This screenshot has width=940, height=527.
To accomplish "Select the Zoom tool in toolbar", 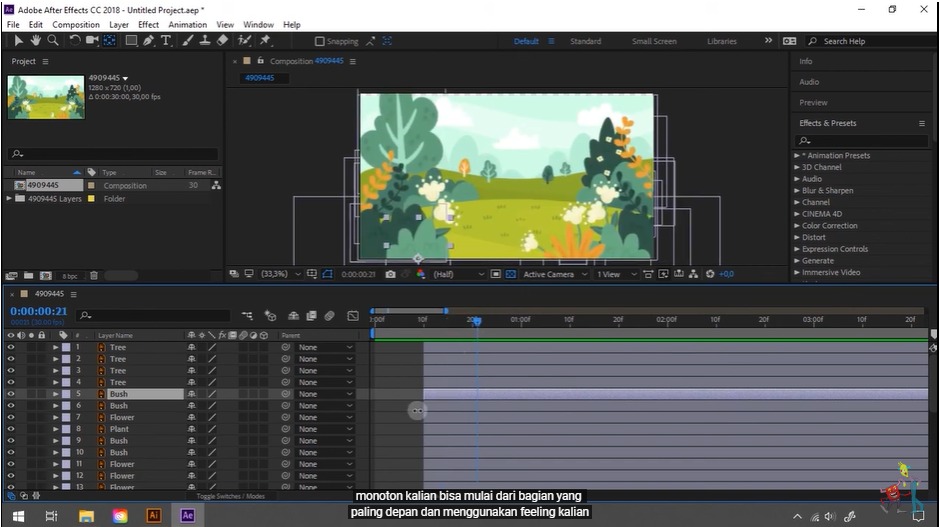I will (x=52, y=41).
